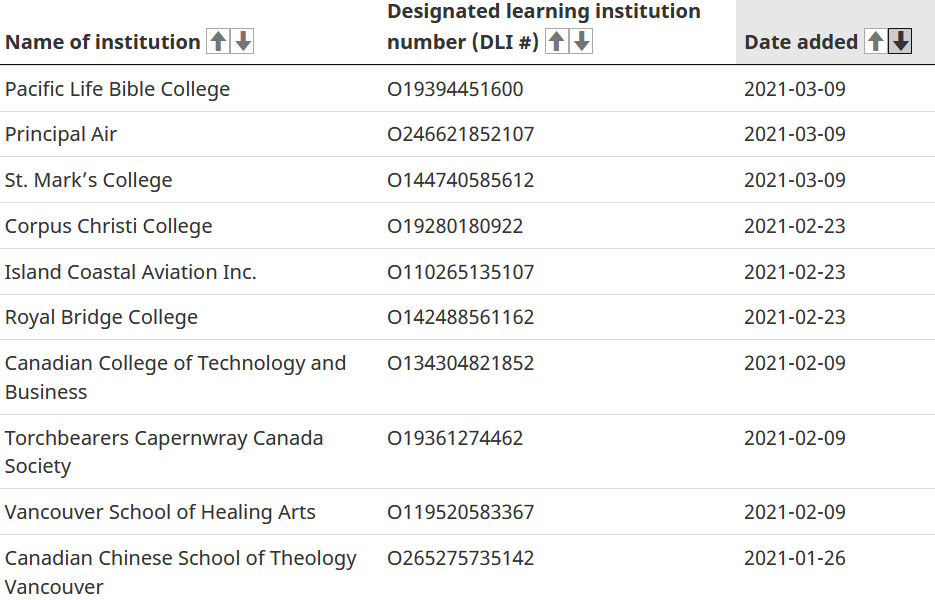Click Corpus Christi College in the table
The height and width of the screenshot is (600, 935).
coord(108,226)
